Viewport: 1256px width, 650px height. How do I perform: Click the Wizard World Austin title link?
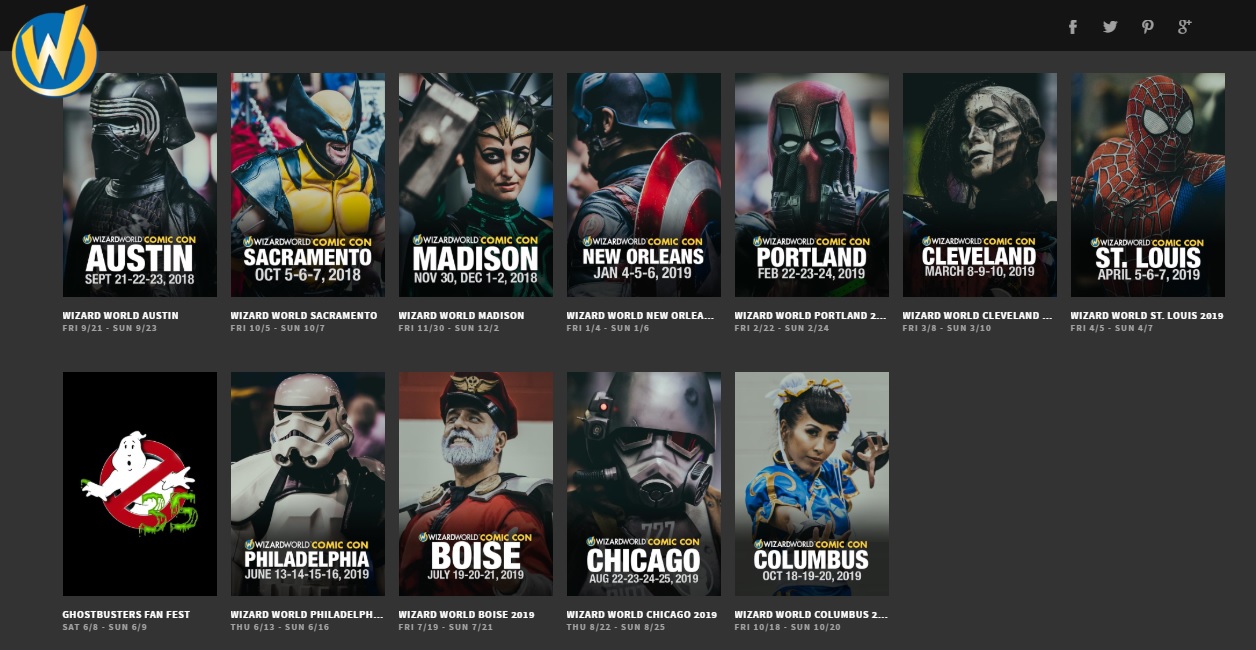[x=121, y=316]
